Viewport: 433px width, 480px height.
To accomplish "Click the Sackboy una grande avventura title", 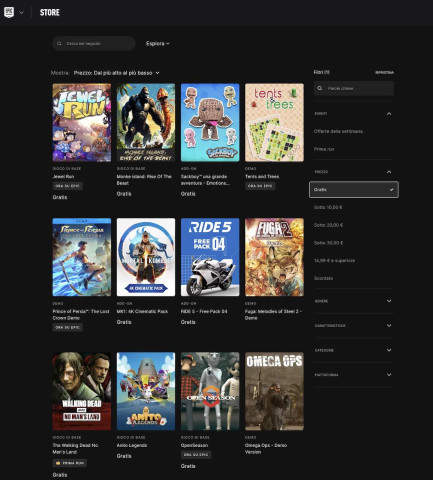I will (x=205, y=180).
